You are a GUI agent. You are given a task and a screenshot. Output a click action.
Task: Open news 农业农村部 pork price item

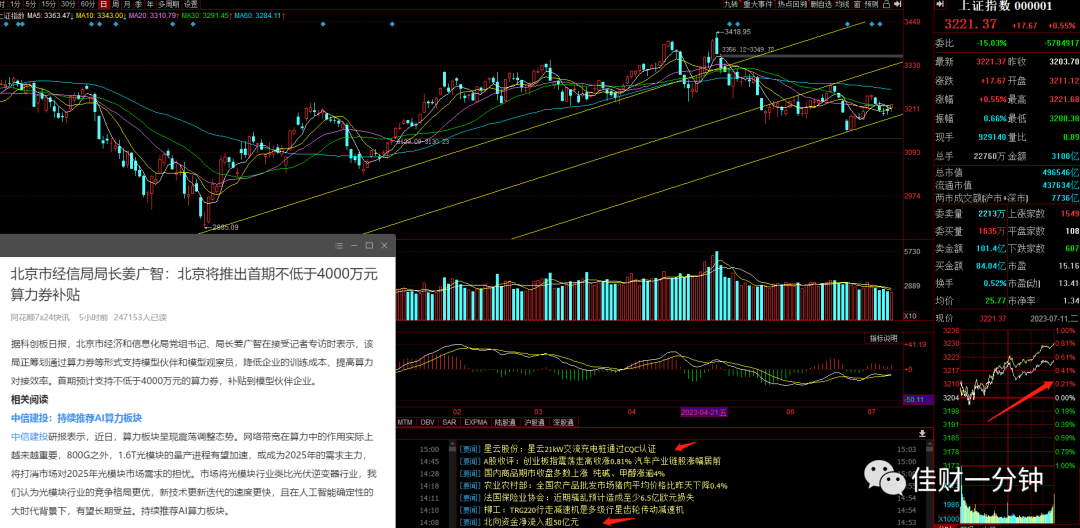(594, 486)
